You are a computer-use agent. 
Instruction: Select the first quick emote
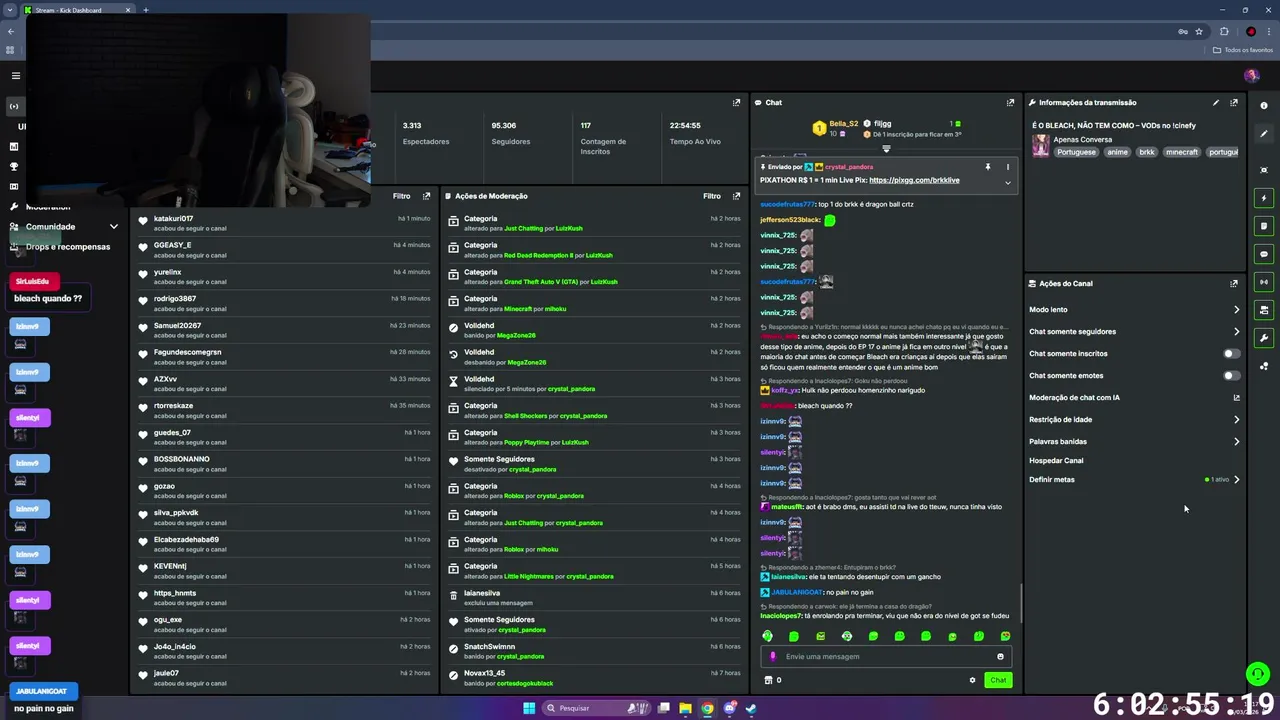(768, 636)
